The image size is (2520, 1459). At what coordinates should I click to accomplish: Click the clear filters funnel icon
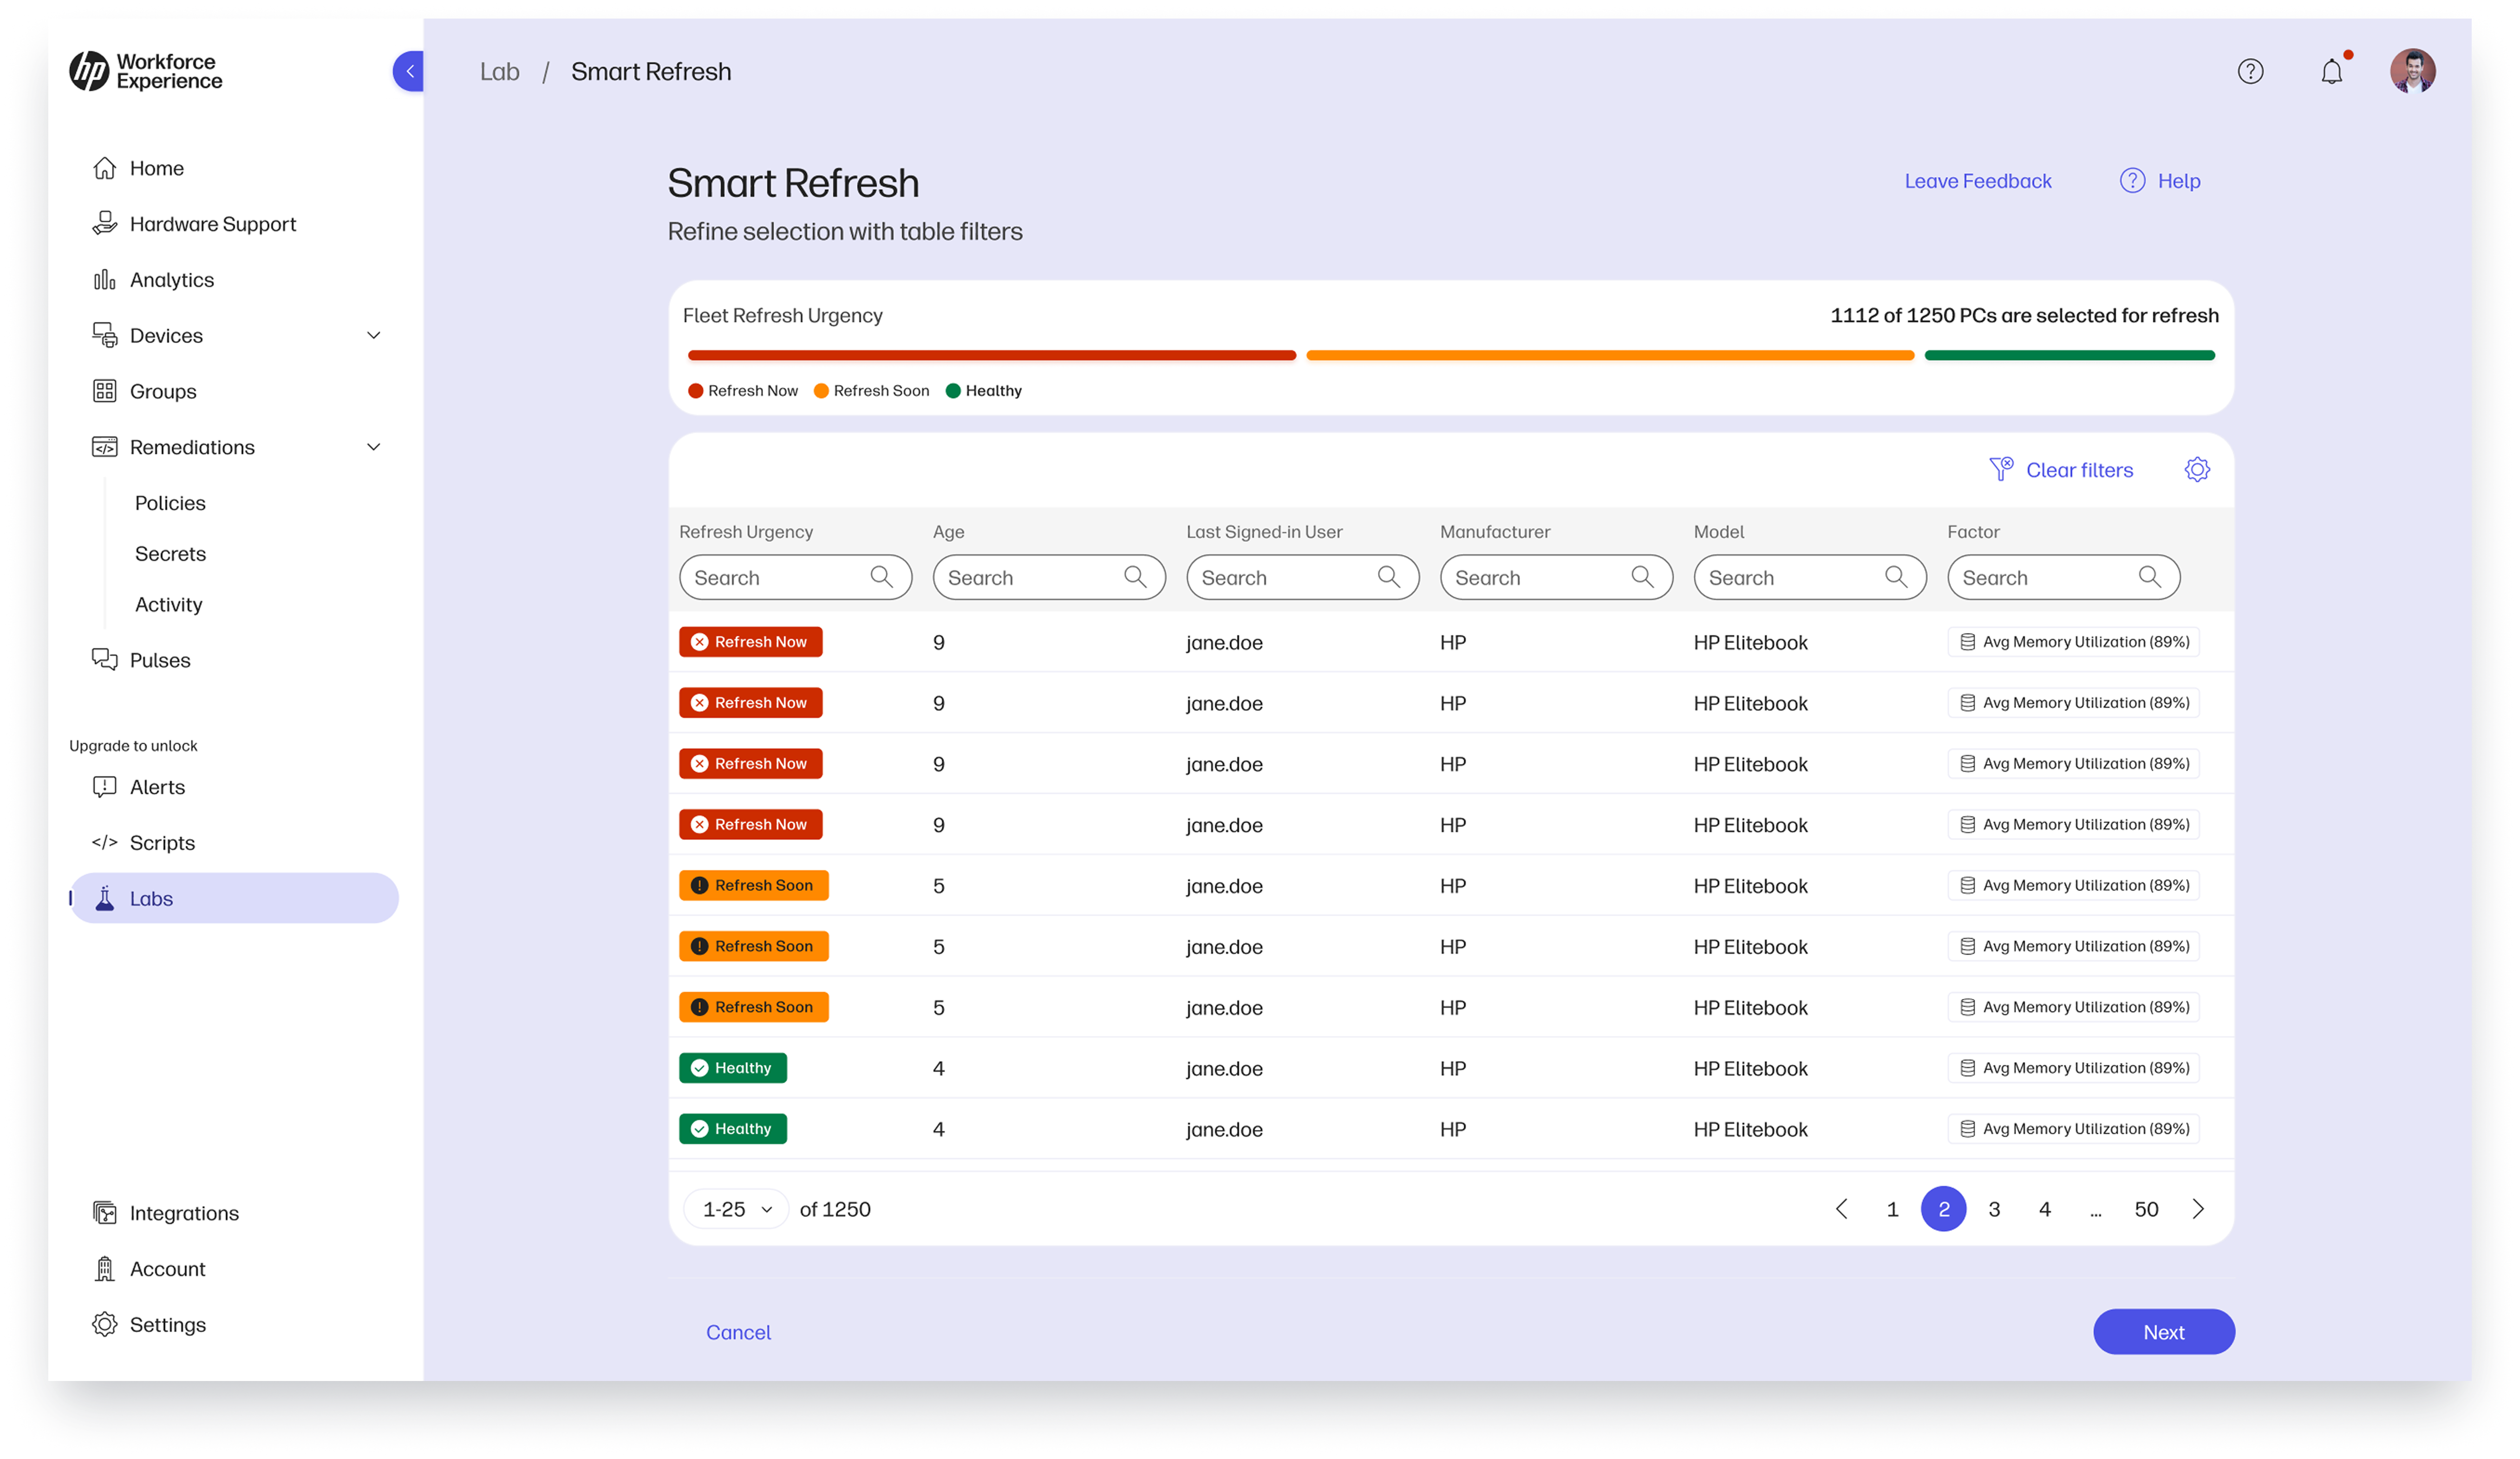[x=2001, y=469]
